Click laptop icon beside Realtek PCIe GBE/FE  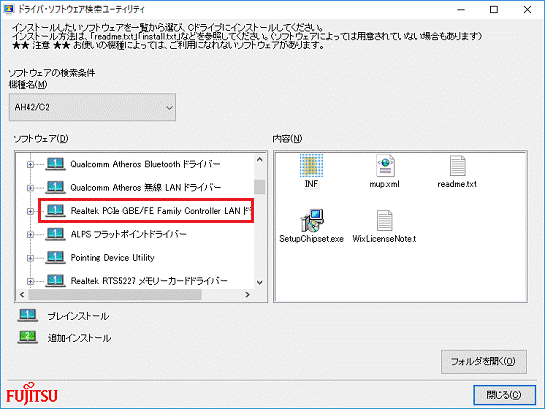[55, 211]
